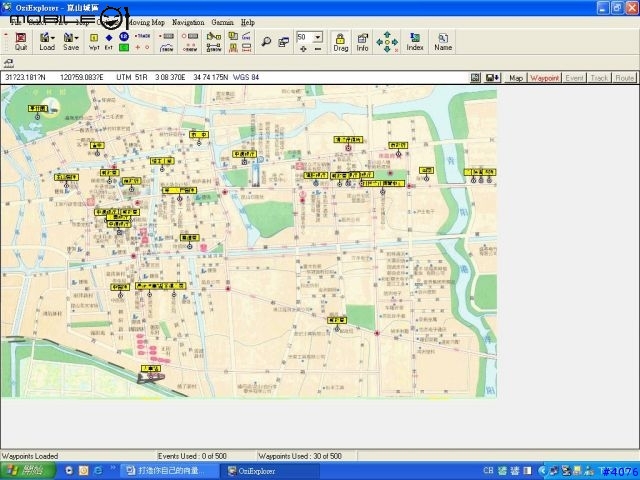Select the magnifier zoom tool

(x=267, y=41)
